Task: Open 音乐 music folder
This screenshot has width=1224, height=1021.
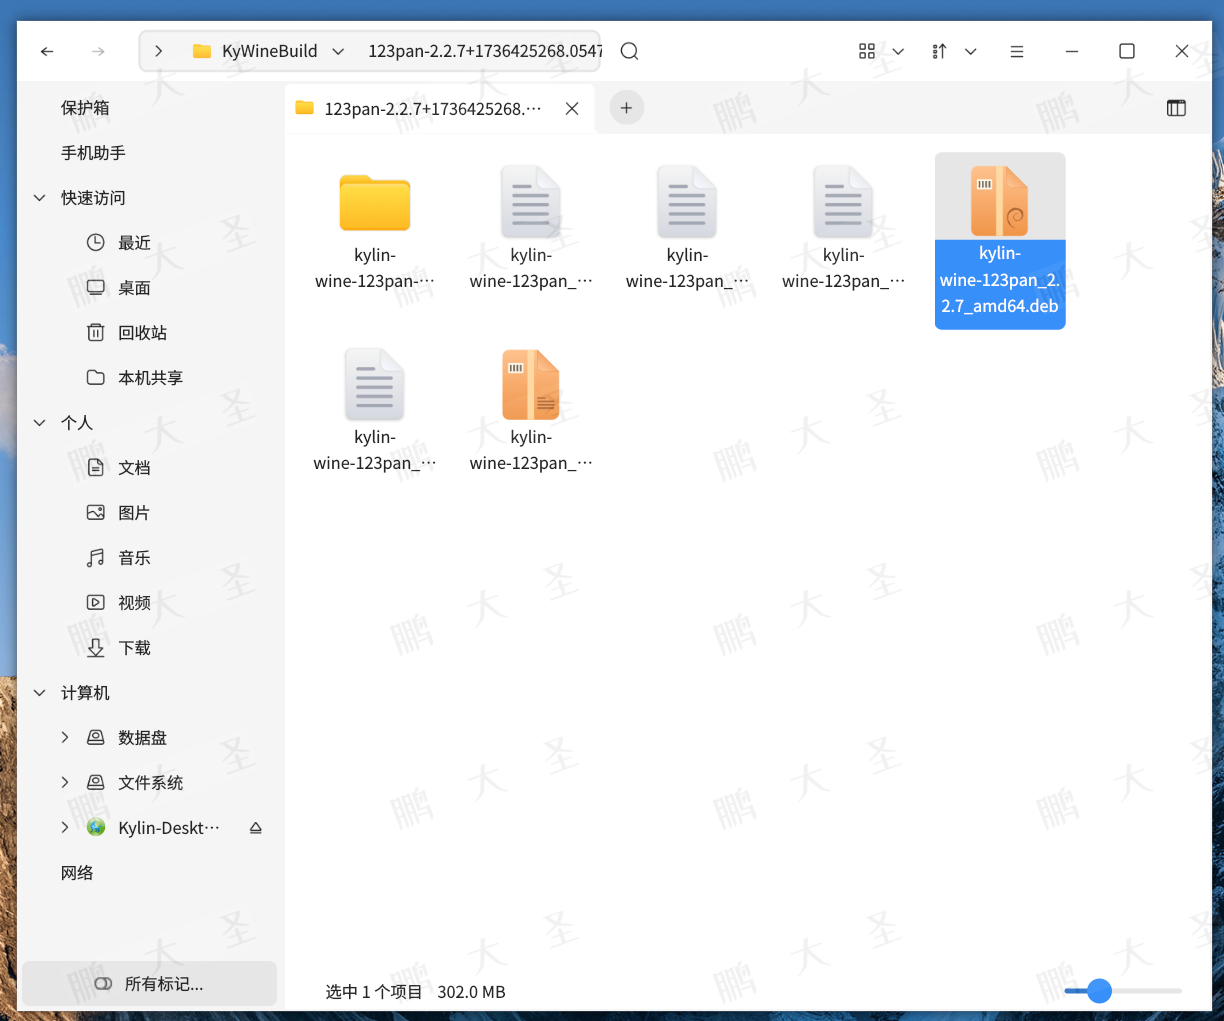Action: [x=134, y=558]
